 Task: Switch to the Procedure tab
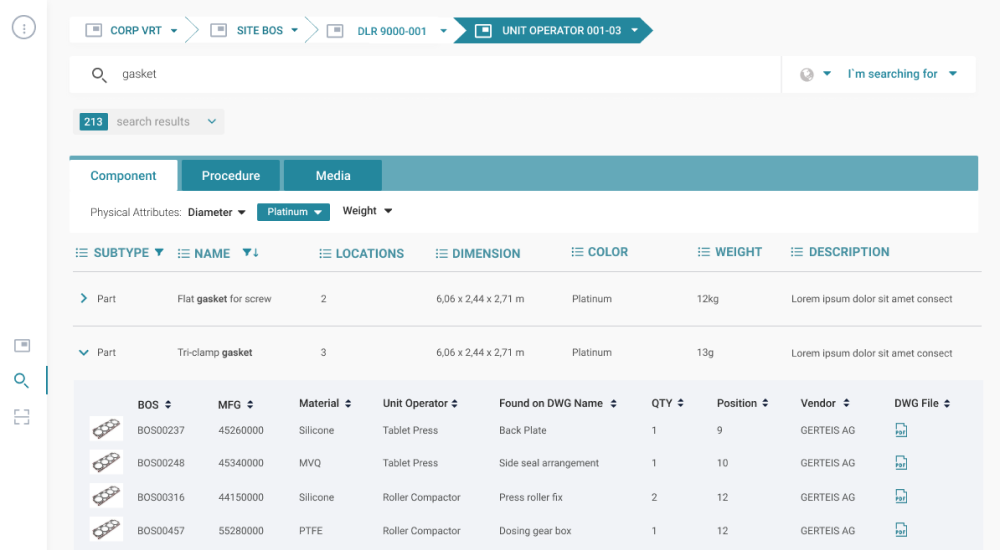[x=231, y=175]
